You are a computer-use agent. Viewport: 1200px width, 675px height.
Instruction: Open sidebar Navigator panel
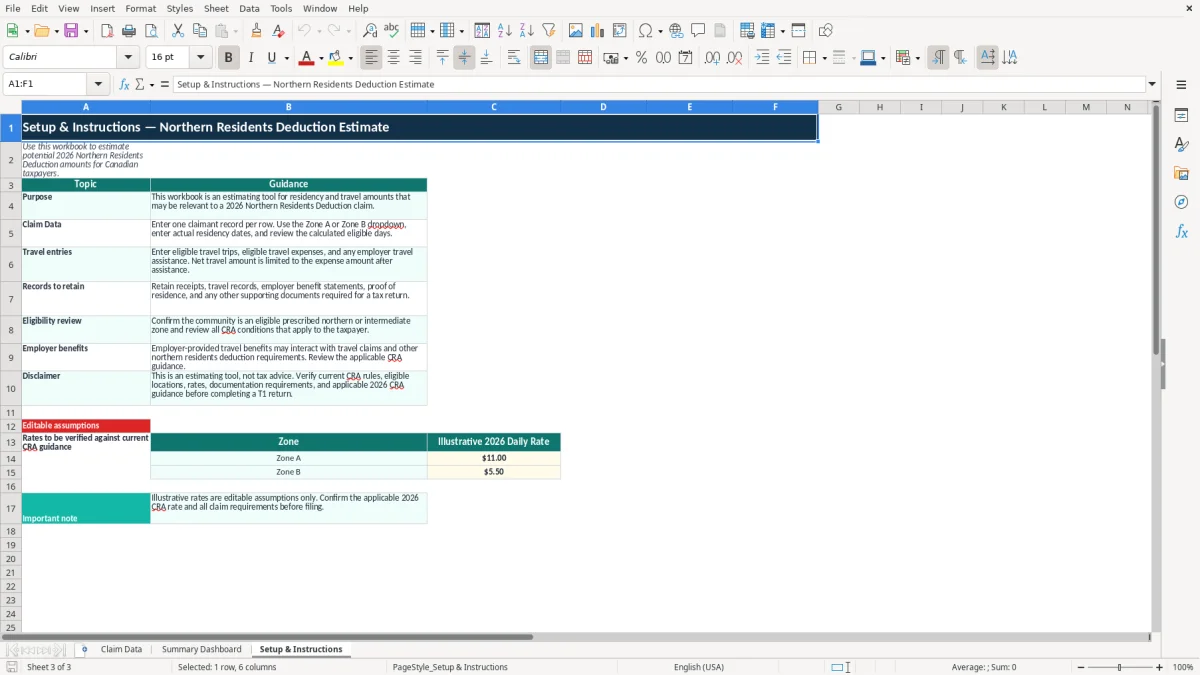click(1181, 203)
